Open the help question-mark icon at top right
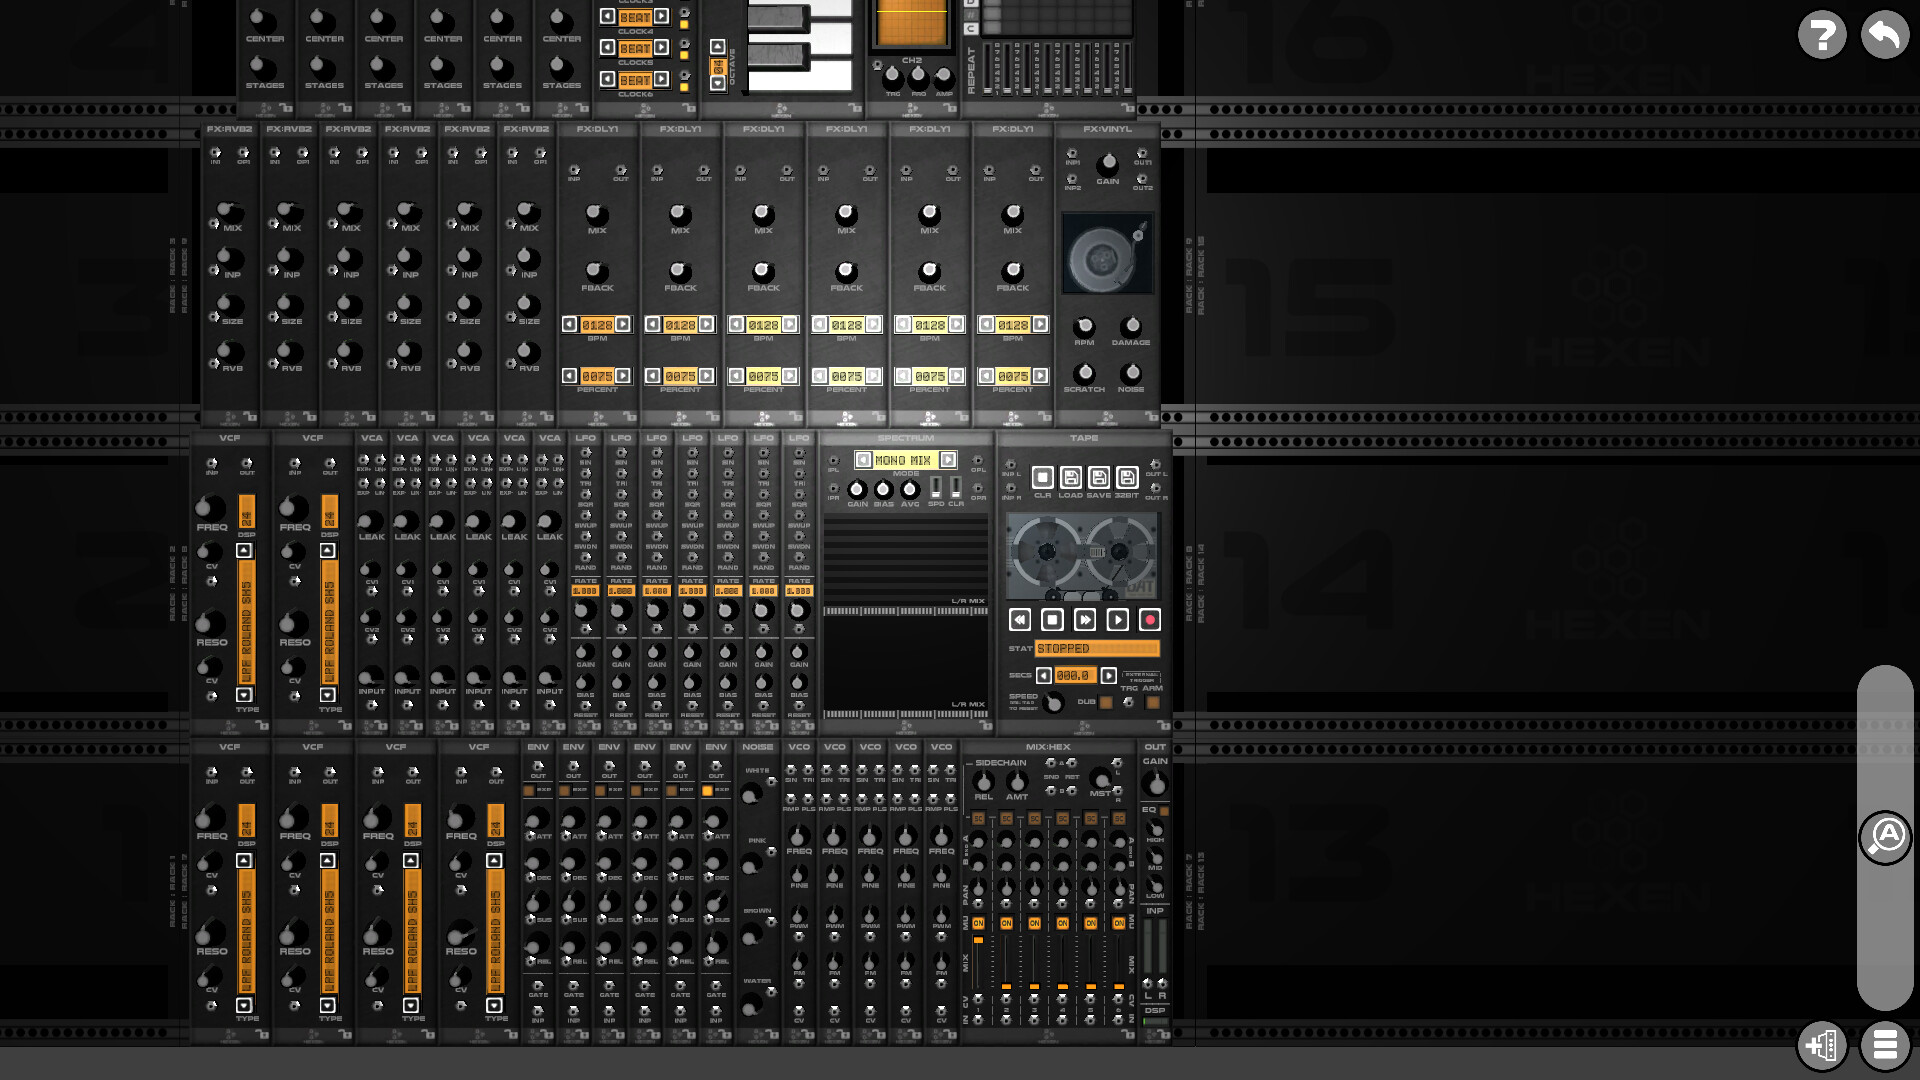This screenshot has width=1920, height=1080. tap(1822, 34)
